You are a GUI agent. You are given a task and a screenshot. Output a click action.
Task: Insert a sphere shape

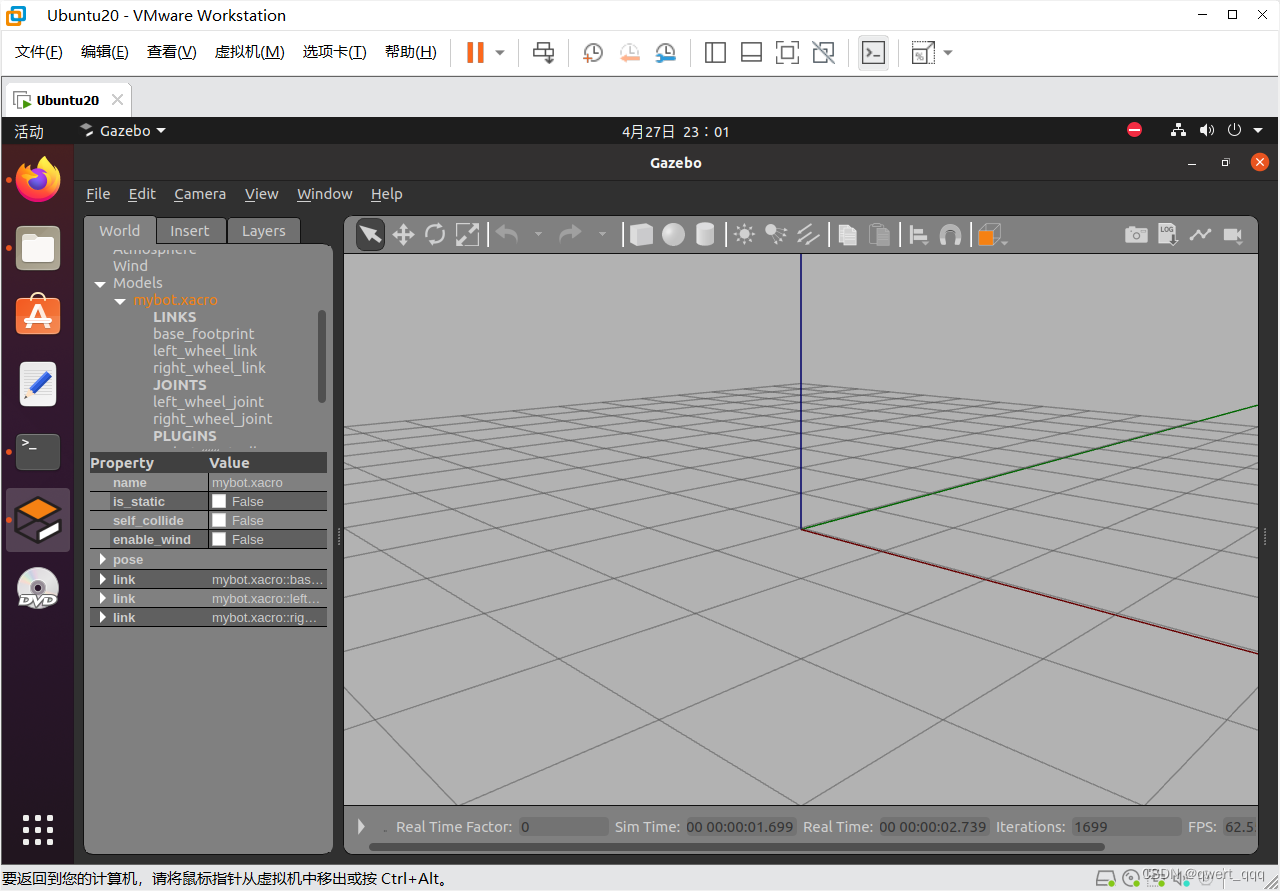pos(673,234)
